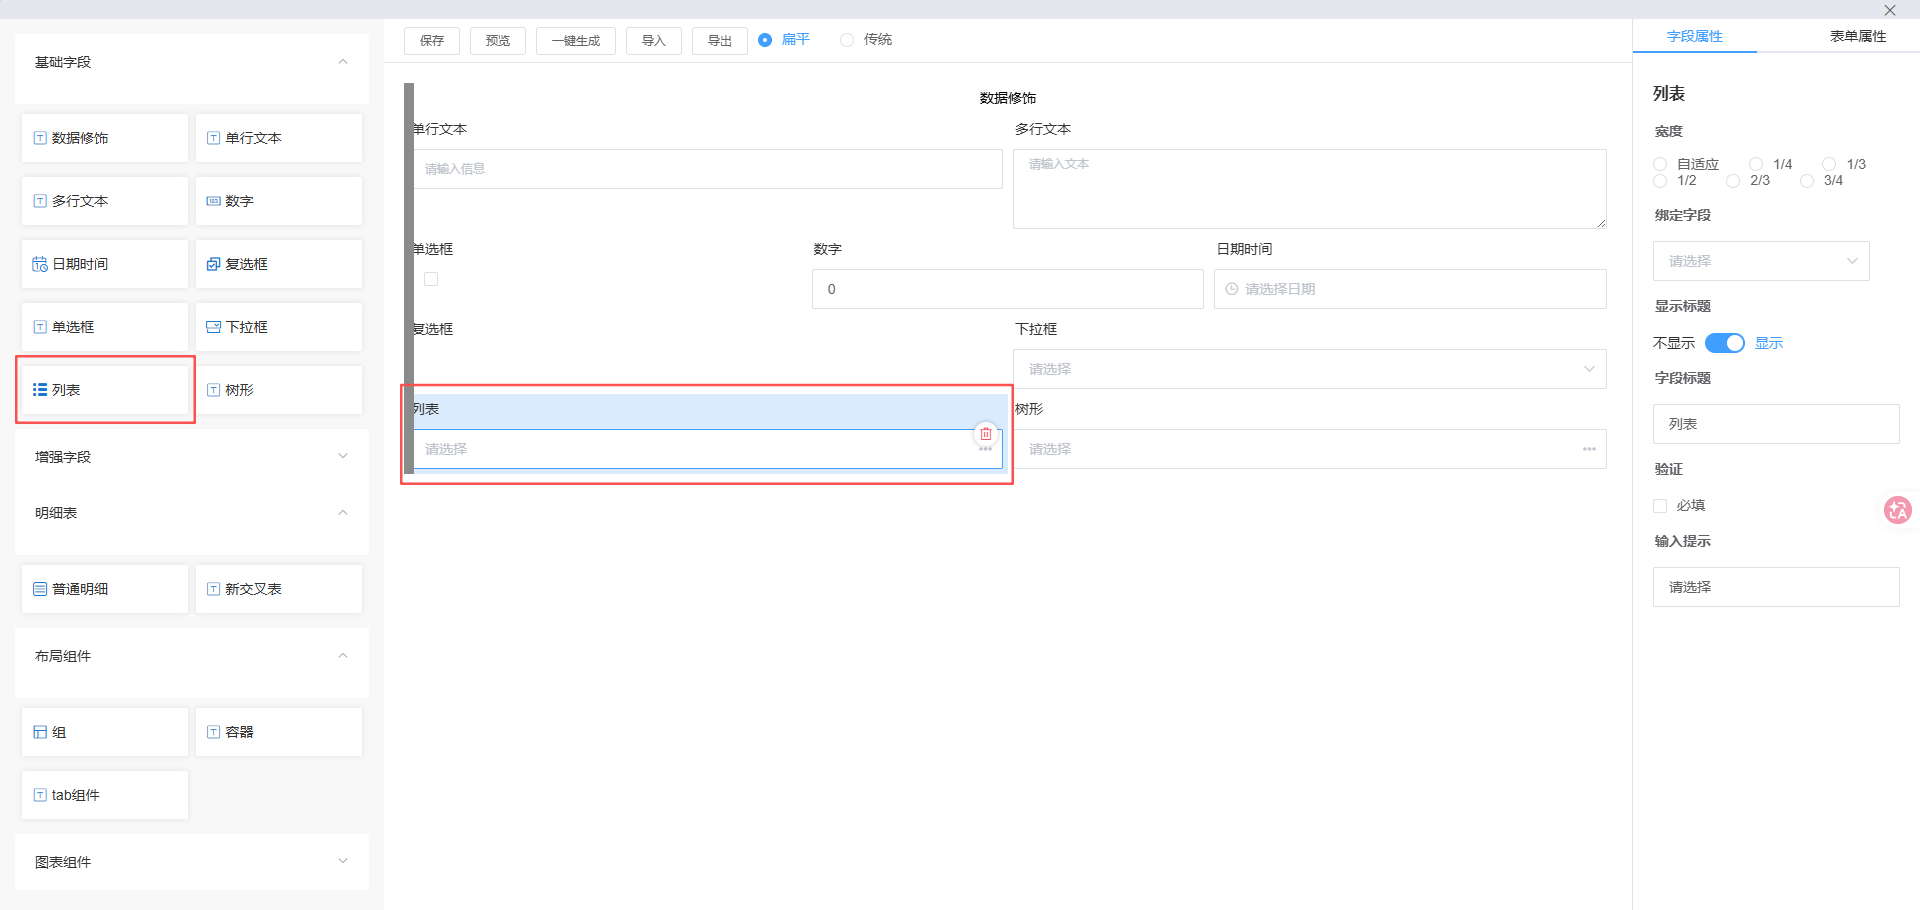Click the 树形 select input on canvas
This screenshot has width=1920, height=910.
pos(1310,449)
